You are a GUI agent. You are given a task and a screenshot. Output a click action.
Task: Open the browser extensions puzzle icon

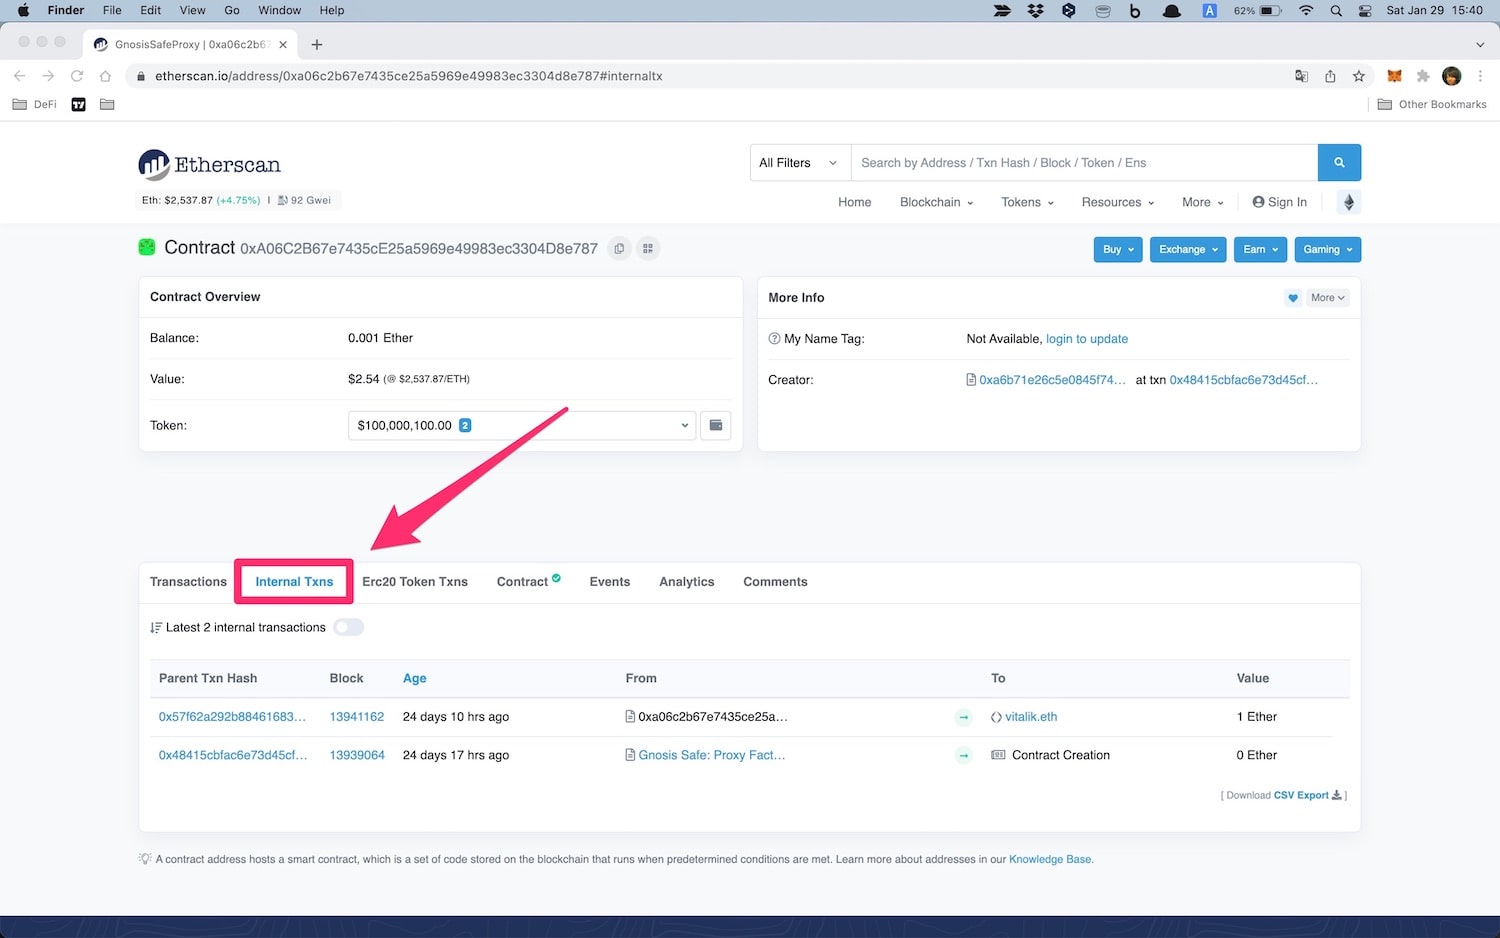1423,76
